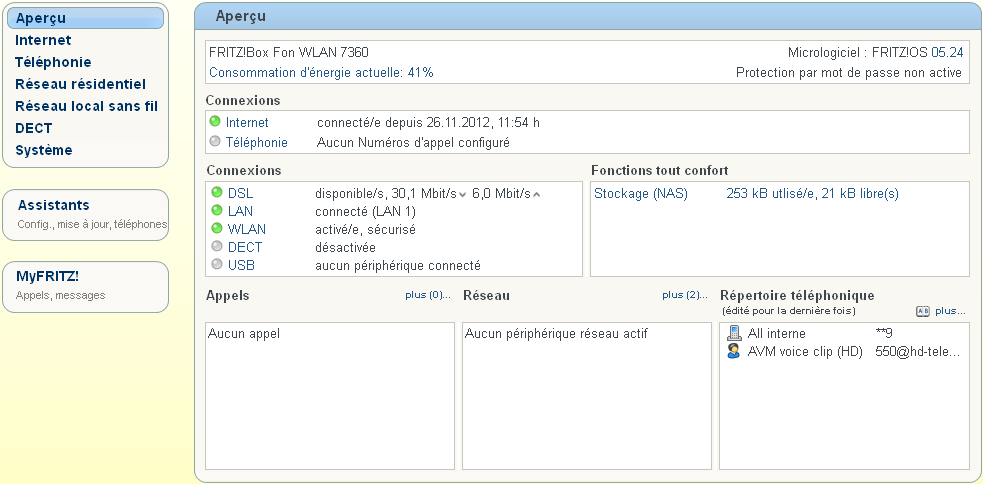
Task: Click plus (2)... next to Réseau
Action: pyautogui.click(x=685, y=295)
